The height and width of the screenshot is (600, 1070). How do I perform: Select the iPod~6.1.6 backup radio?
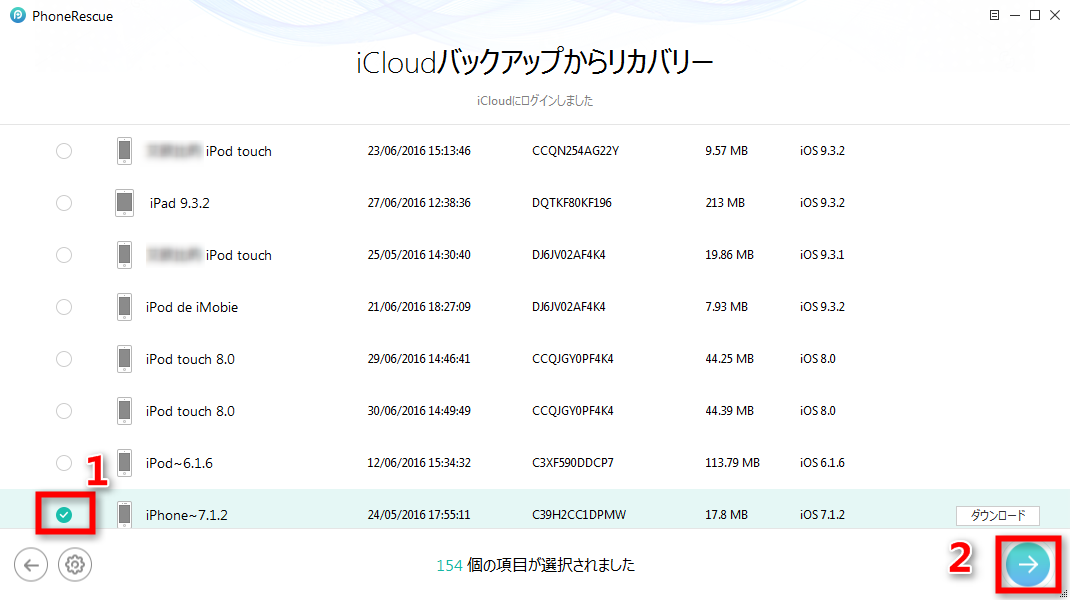(63, 463)
